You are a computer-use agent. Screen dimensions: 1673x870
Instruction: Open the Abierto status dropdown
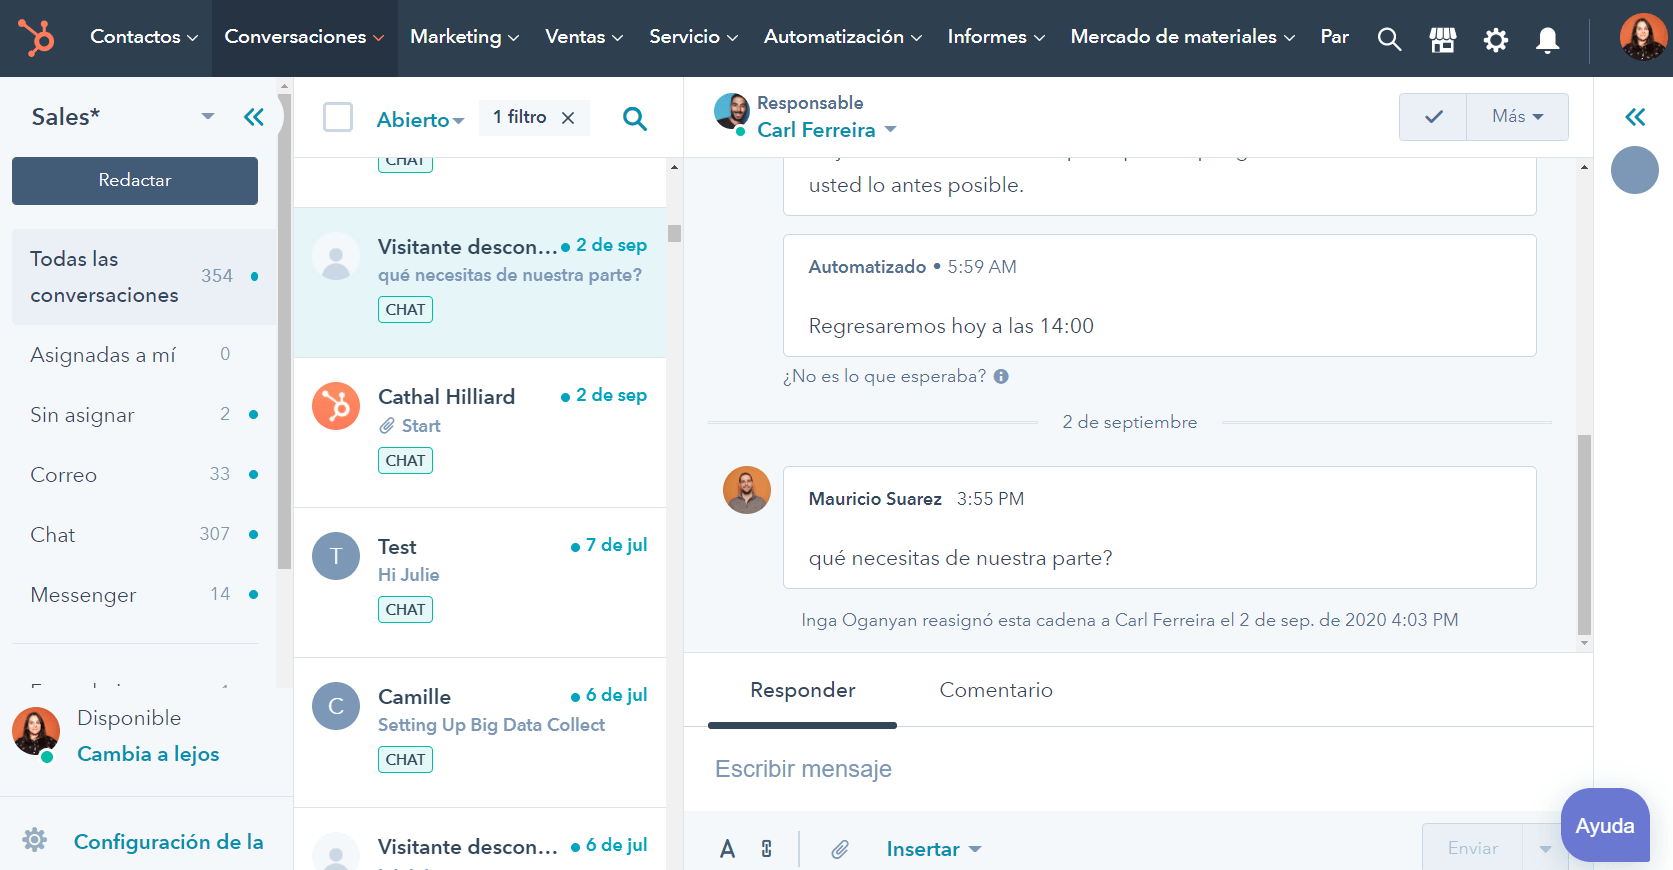click(420, 120)
